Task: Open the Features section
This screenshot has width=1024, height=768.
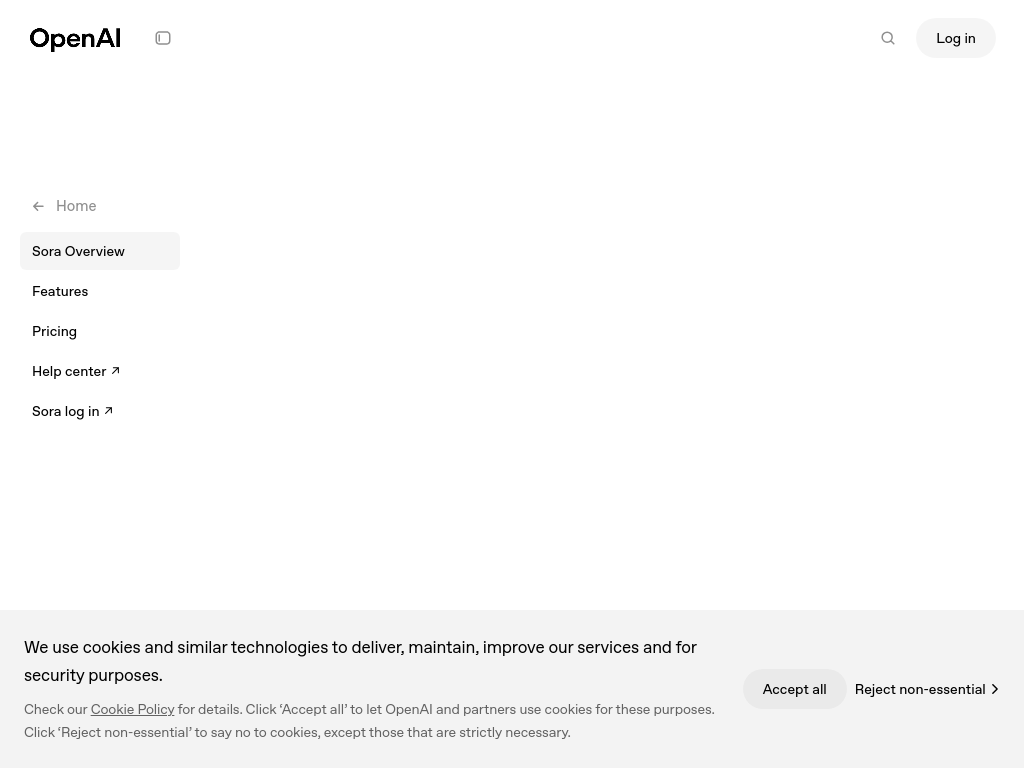Action: point(60,291)
